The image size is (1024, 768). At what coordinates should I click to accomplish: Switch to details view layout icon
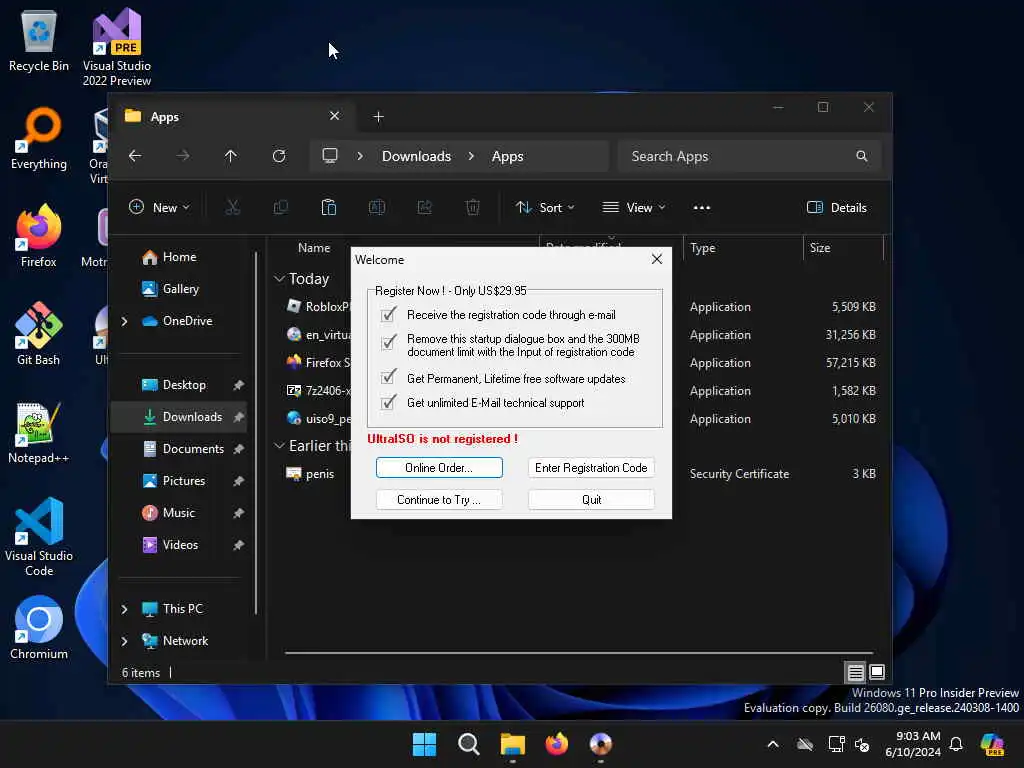[855, 671]
